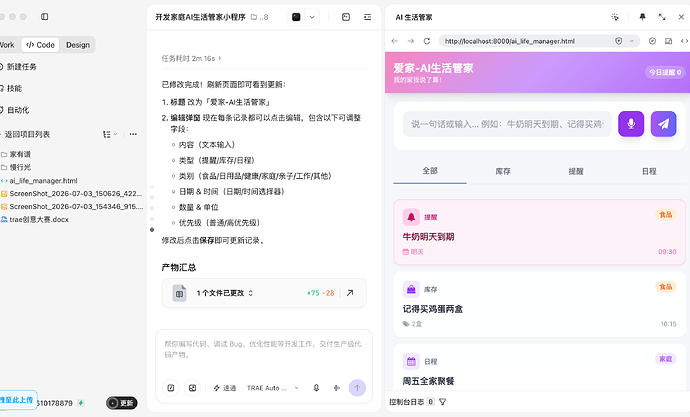Toggle the task list panel icon in chat header
This screenshot has width=690, height=417.
point(367,17)
